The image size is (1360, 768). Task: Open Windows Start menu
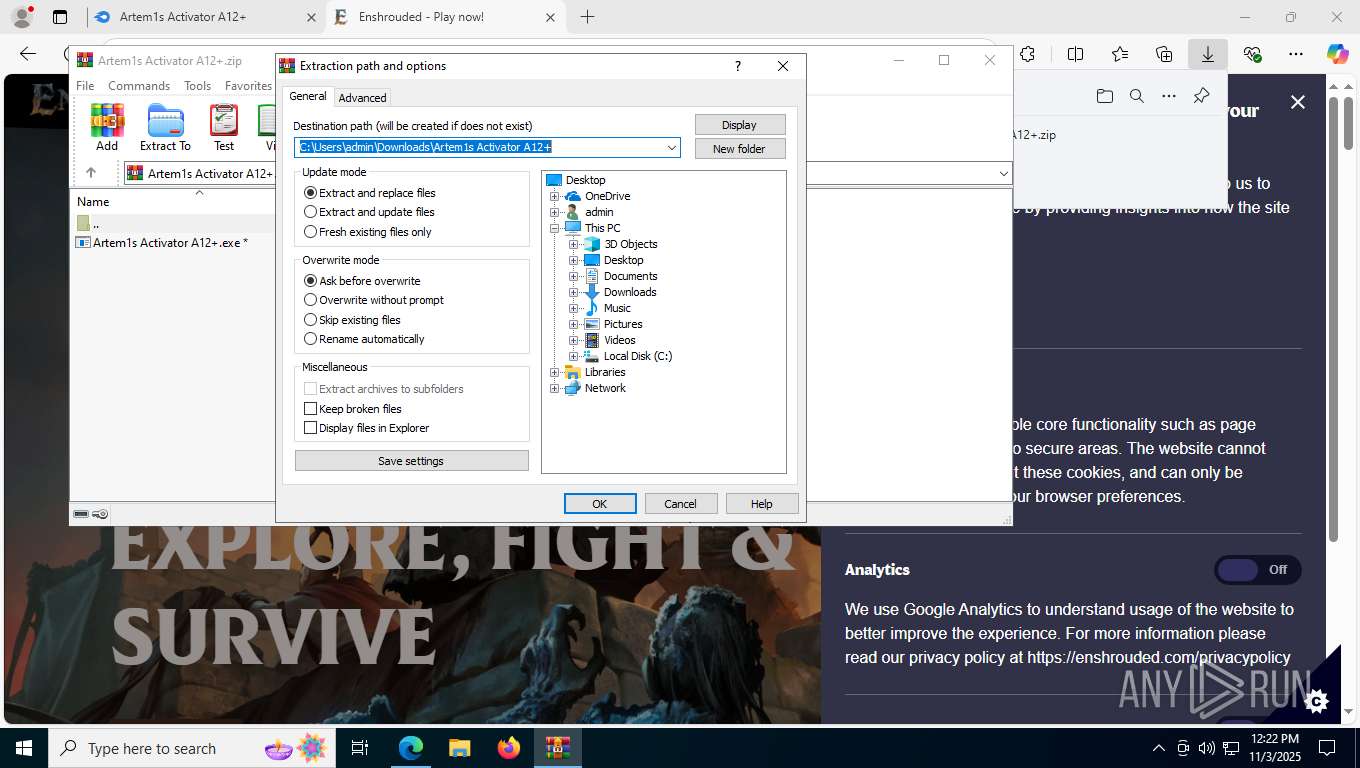tap(23, 748)
